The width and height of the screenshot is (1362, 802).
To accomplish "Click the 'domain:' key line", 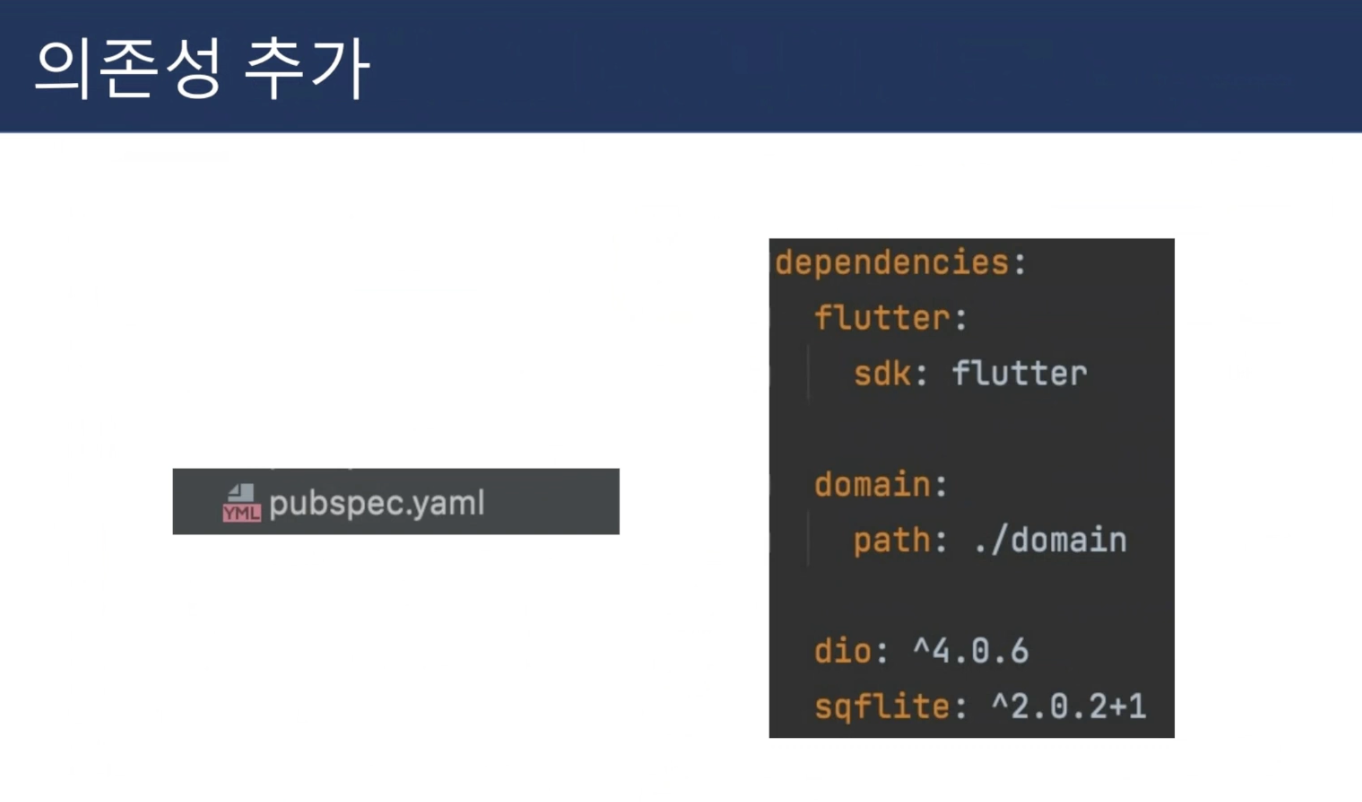I will coord(881,486).
